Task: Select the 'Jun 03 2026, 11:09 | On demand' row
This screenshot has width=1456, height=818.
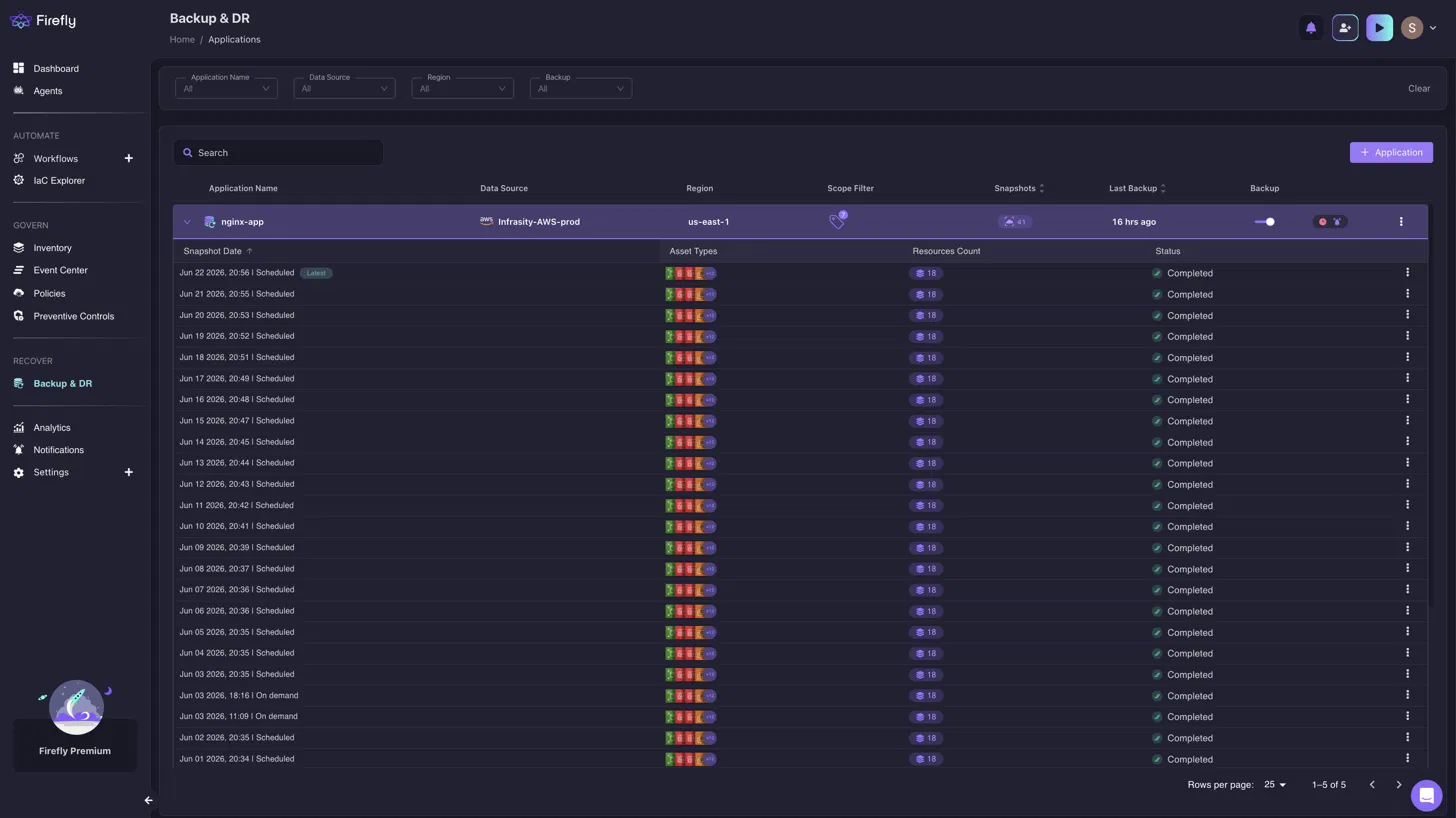Action: (x=800, y=716)
